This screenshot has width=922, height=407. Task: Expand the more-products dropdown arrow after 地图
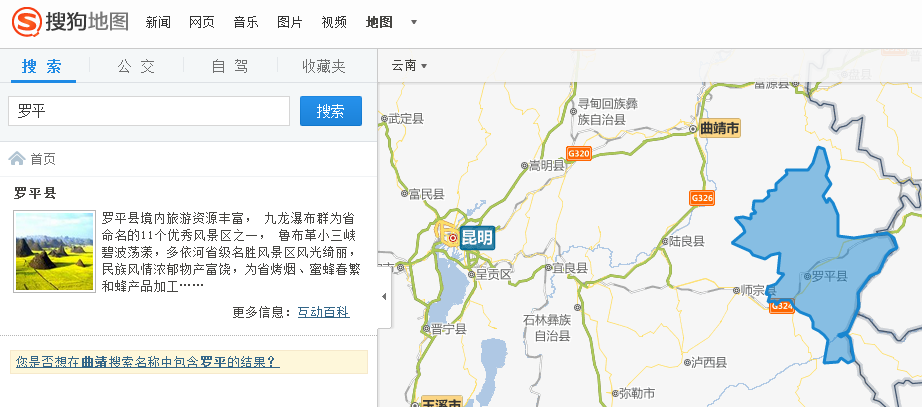(414, 22)
